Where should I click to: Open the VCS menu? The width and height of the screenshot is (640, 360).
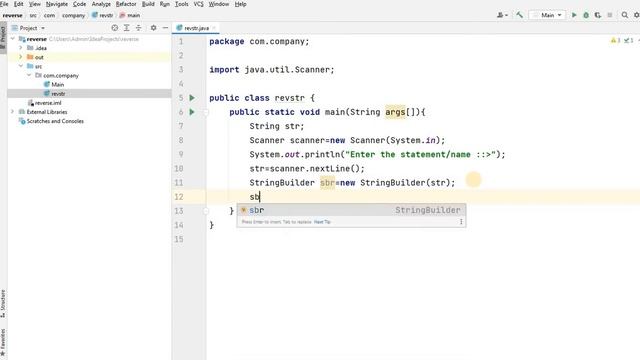coord(198,4)
